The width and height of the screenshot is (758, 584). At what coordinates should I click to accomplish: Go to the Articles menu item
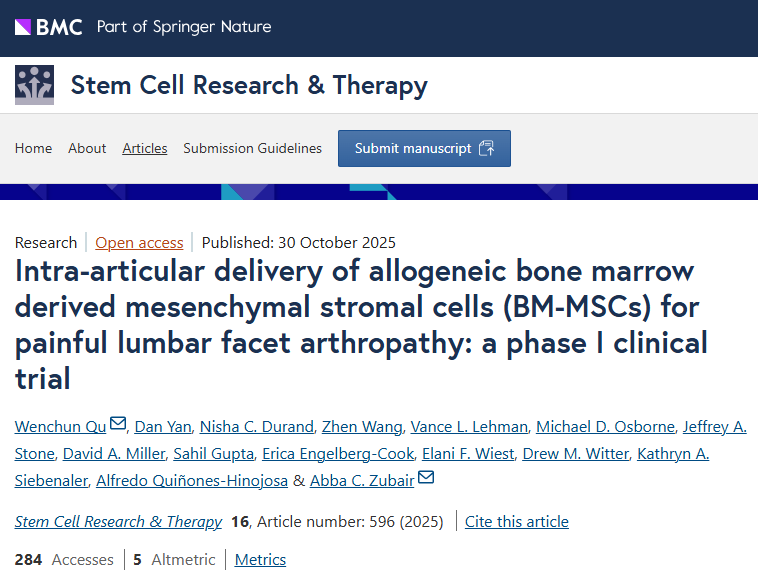[145, 148]
